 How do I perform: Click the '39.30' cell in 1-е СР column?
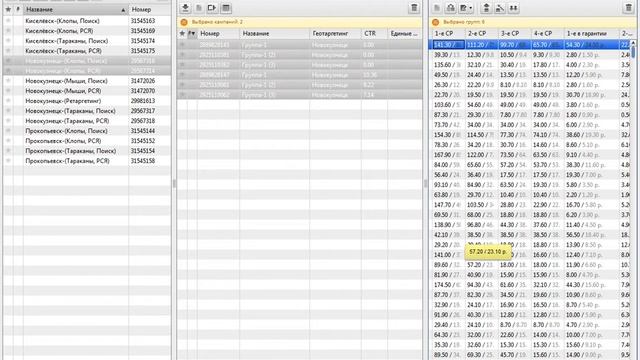(x=448, y=55)
